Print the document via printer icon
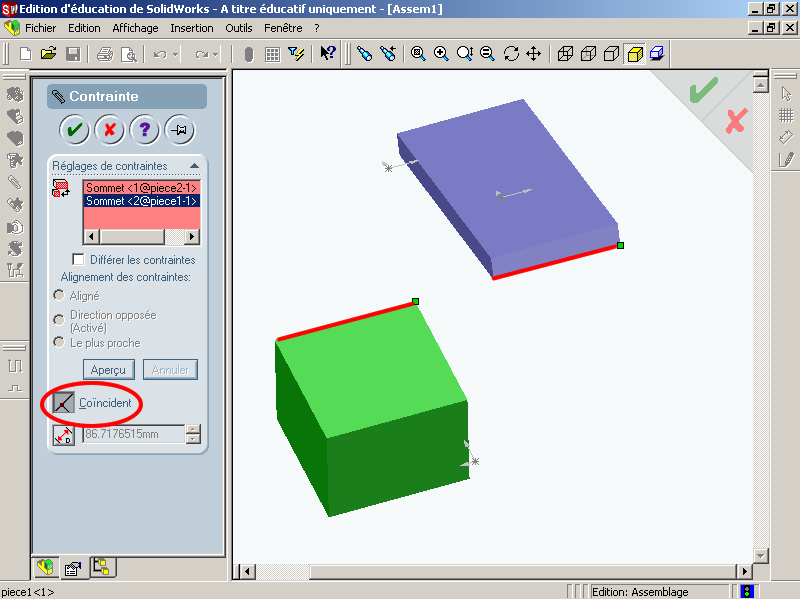This screenshot has width=800, height=600. click(105, 54)
